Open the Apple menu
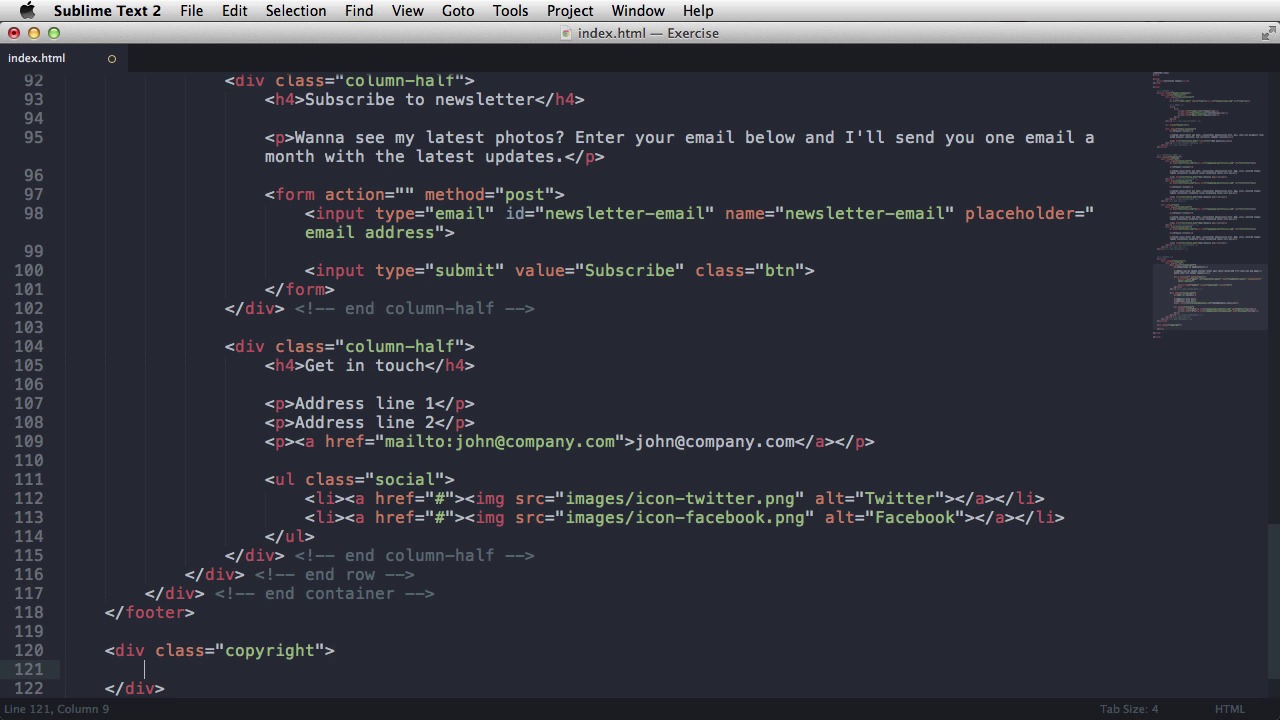The height and width of the screenshot is (720, 1280). click(27, 11)
